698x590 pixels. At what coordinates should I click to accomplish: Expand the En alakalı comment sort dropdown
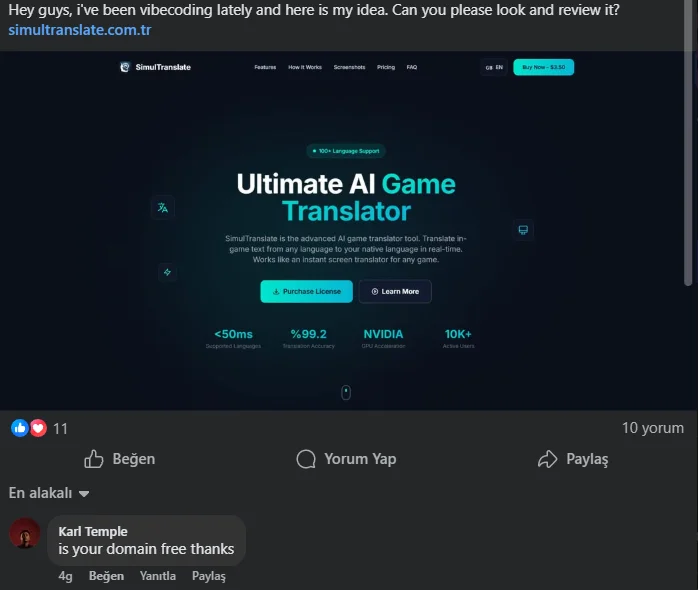(49, 493)
